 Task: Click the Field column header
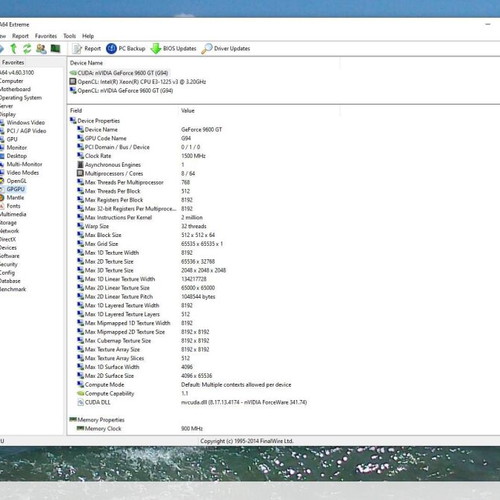point(76,110)
